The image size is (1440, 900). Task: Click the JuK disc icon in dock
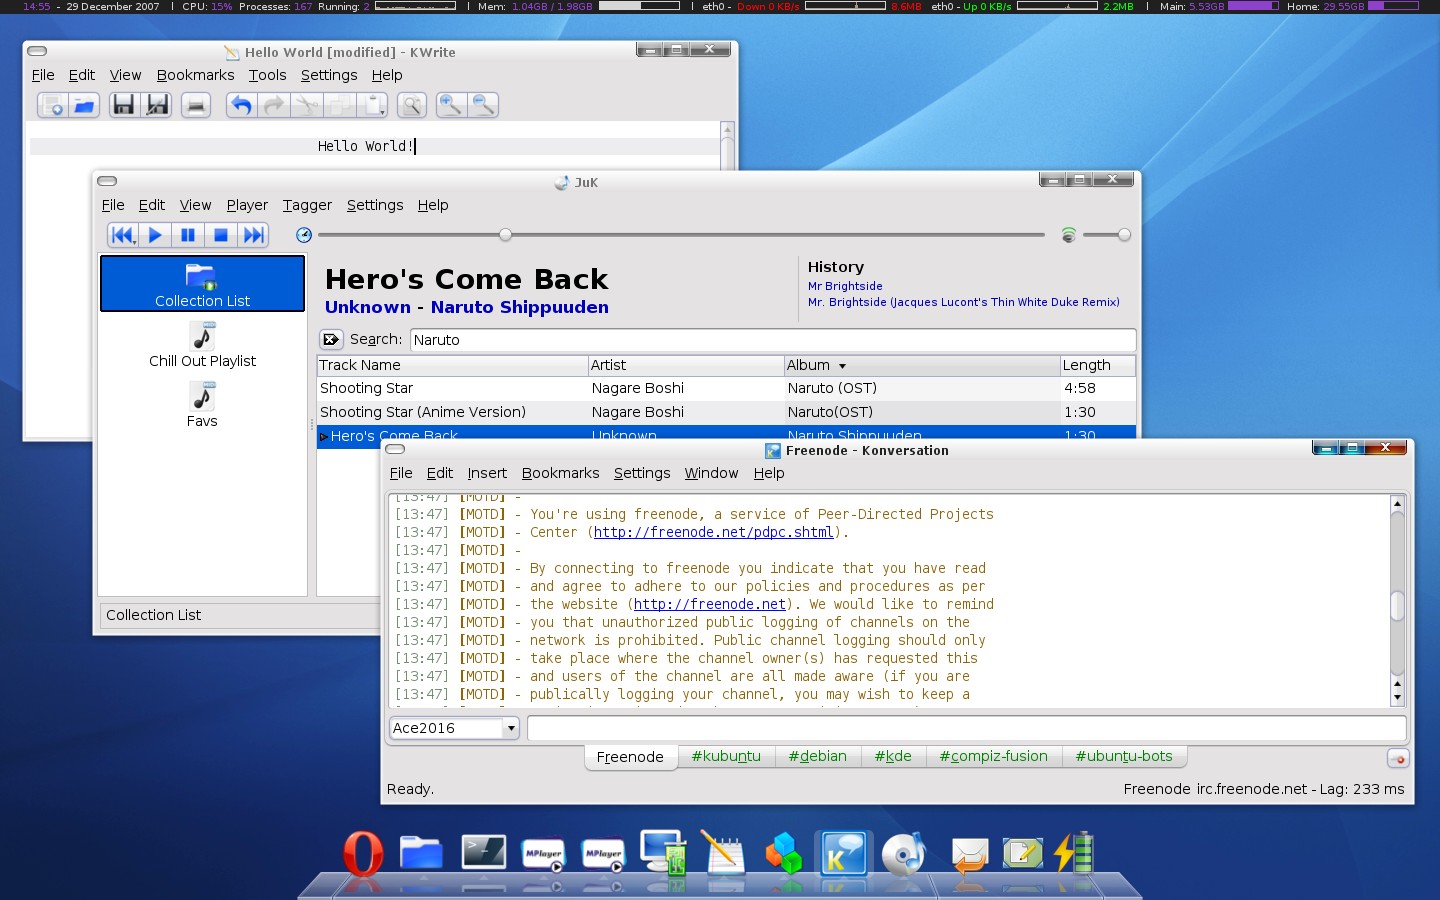point(905,855)
